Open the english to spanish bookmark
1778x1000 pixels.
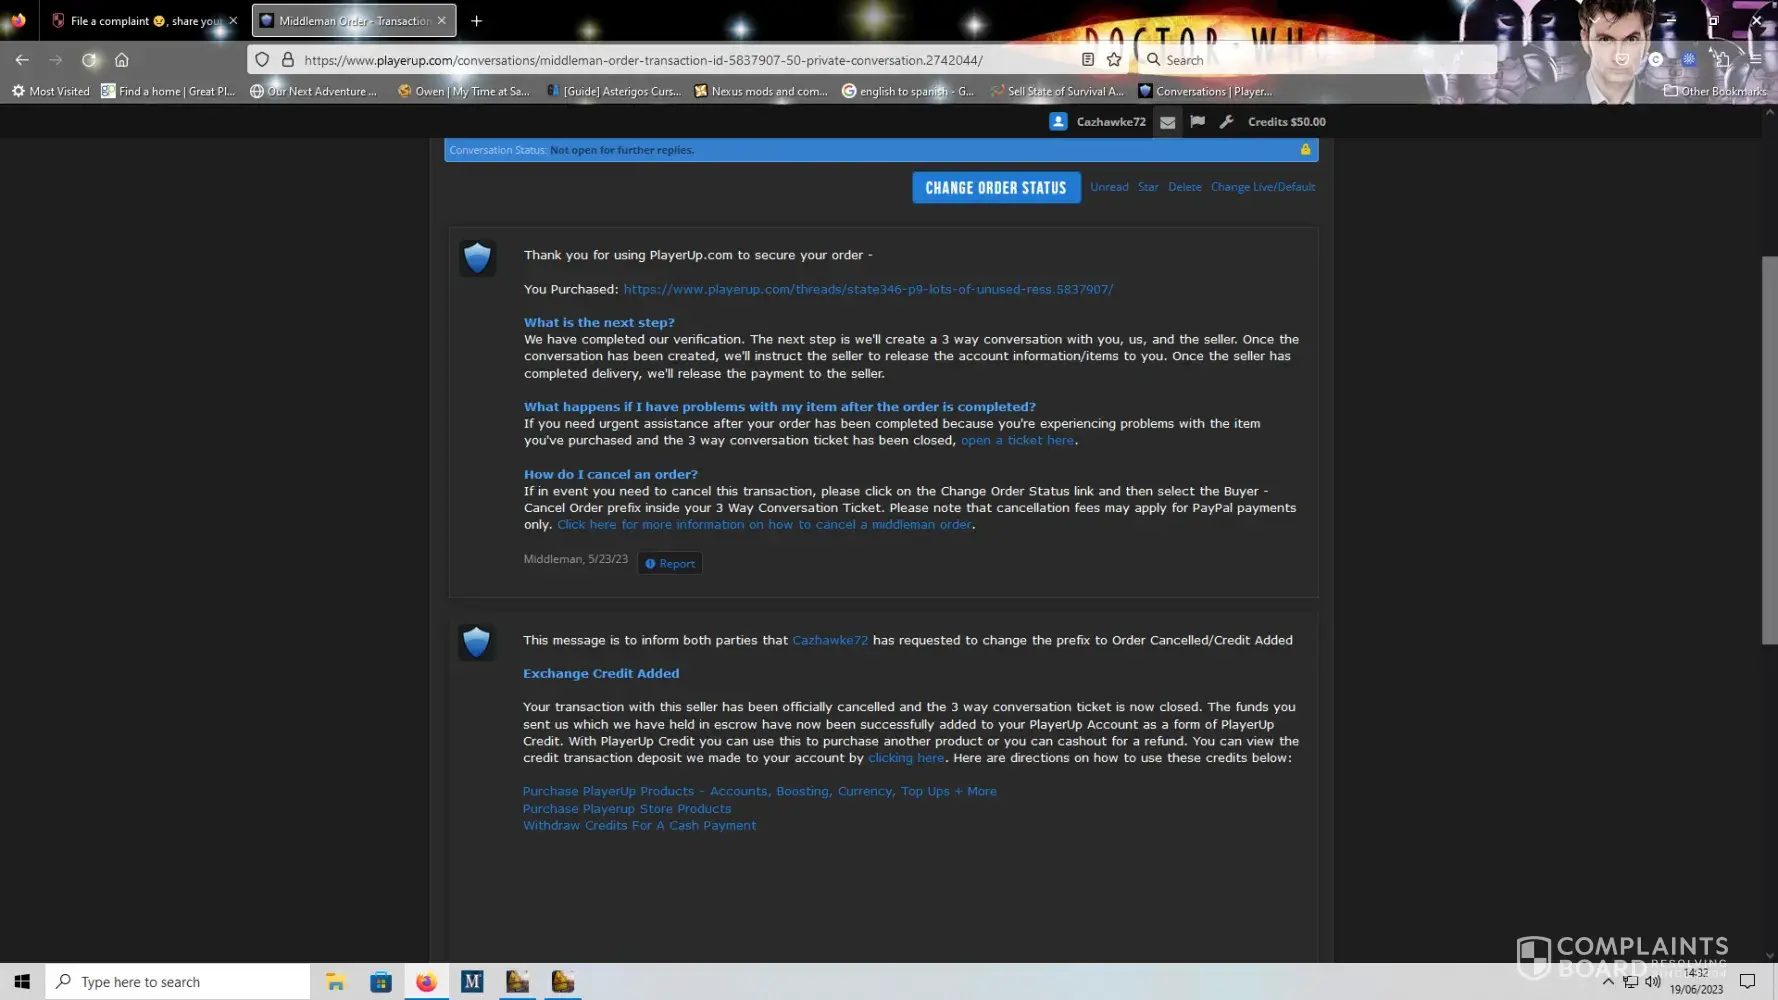[908, 91]
